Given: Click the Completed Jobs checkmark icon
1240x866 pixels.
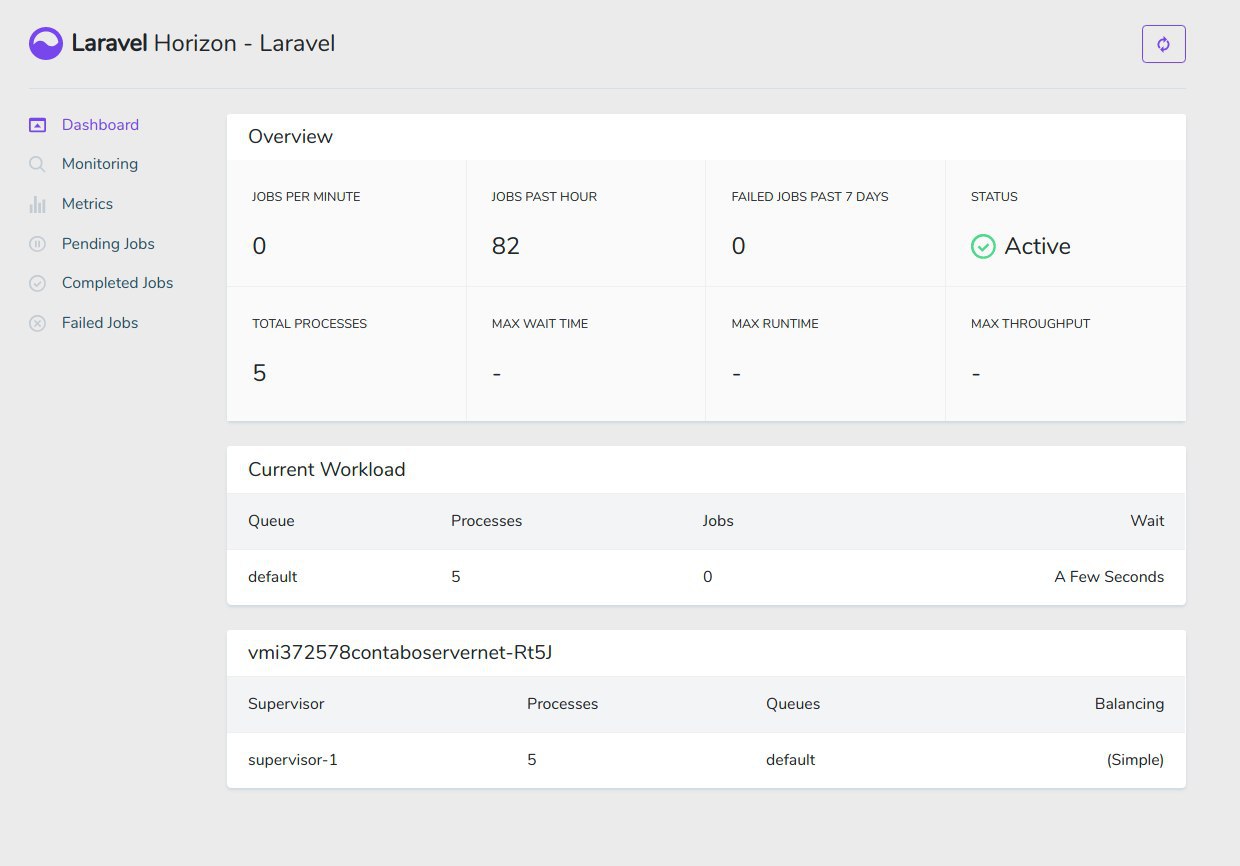Looking at the screenshot, I should [x=38, y=283].
